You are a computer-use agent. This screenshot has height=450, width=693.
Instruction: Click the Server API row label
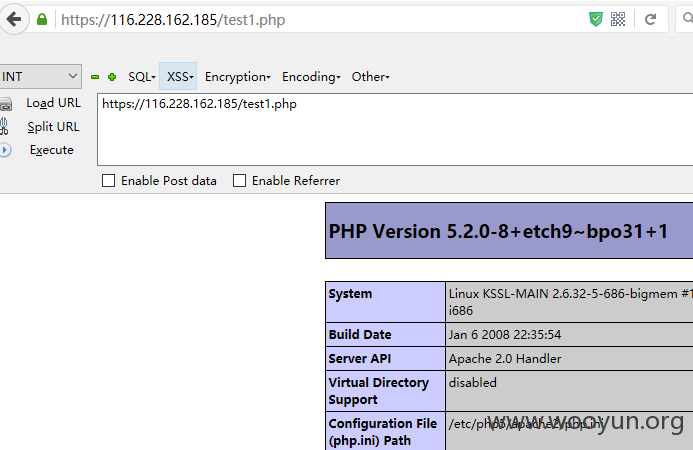click(x=360, y=358)
